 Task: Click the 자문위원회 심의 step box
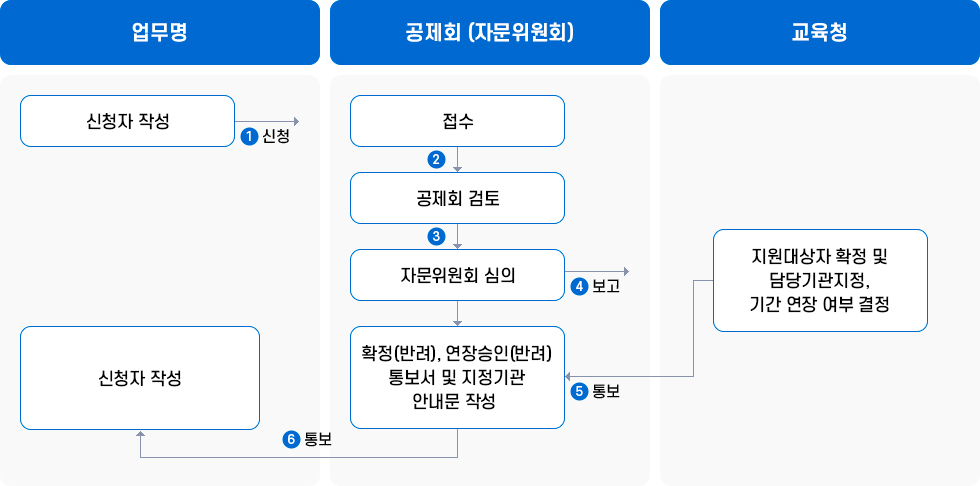pyautogui.click(x=457, y=275)
